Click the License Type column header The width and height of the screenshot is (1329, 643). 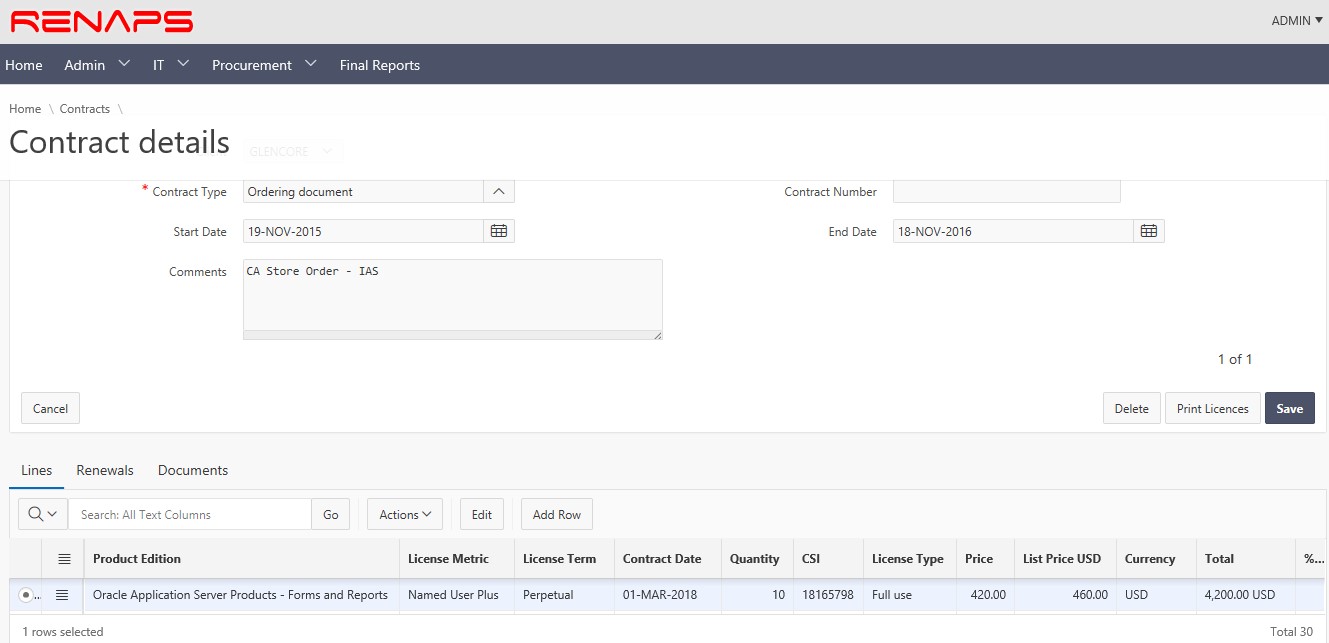[x=910, y=559]
